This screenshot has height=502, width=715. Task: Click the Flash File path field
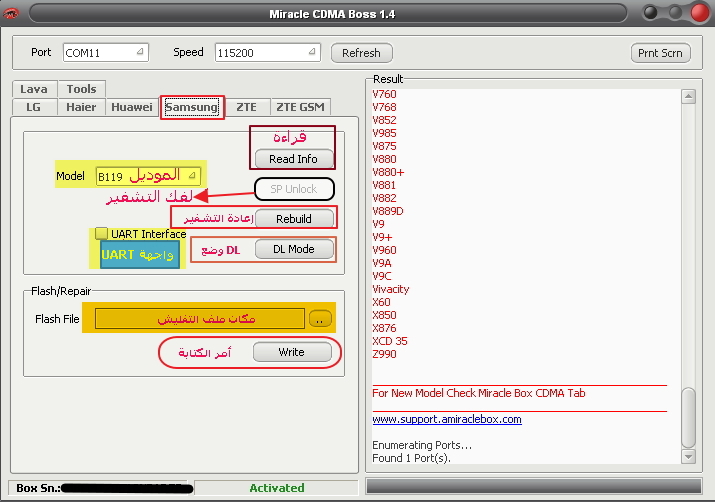[200, 318]
